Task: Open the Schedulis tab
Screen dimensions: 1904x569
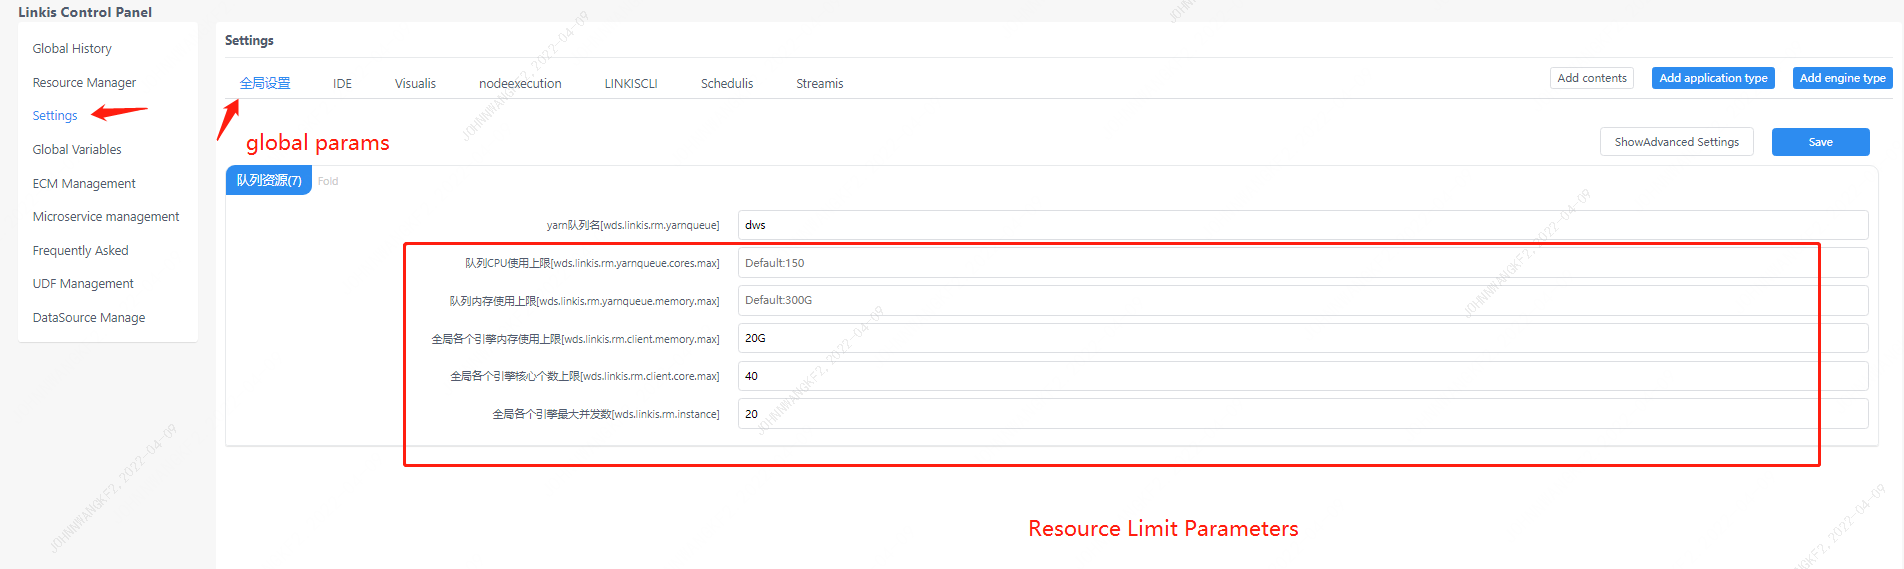Action: coord(727,84)
